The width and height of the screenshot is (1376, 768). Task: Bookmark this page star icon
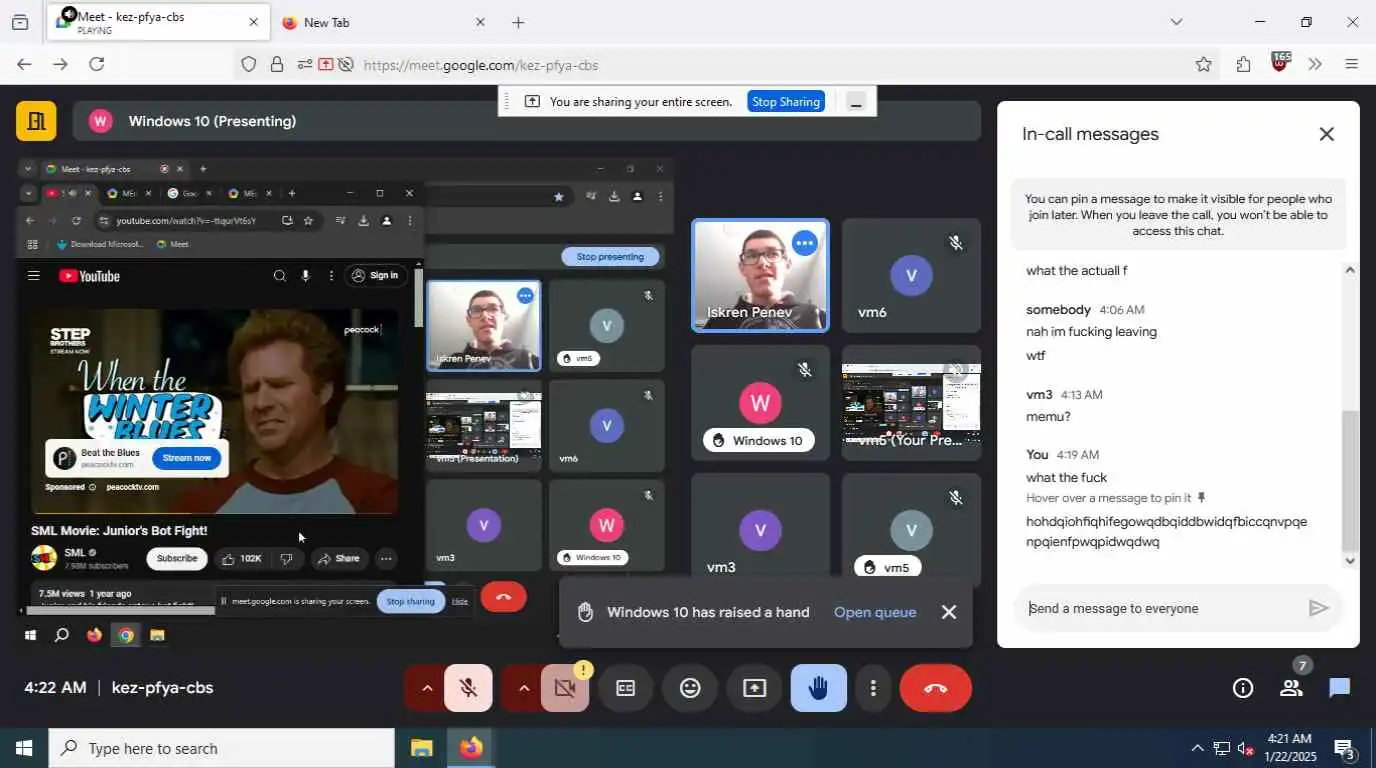[1204, 64]
